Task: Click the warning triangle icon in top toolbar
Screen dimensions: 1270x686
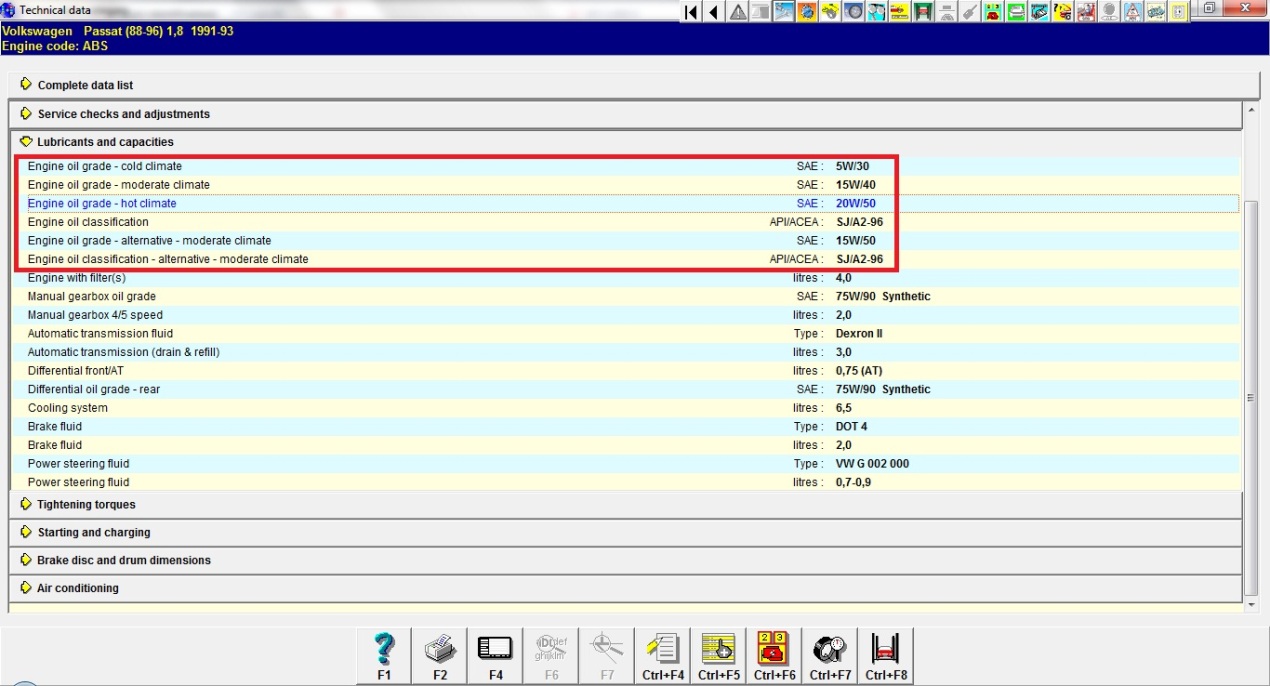Action: [x=737, y=12]
